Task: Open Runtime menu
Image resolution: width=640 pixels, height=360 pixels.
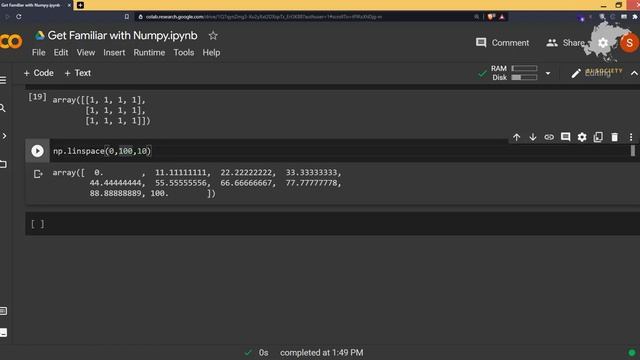Action: tap(149, 53)
